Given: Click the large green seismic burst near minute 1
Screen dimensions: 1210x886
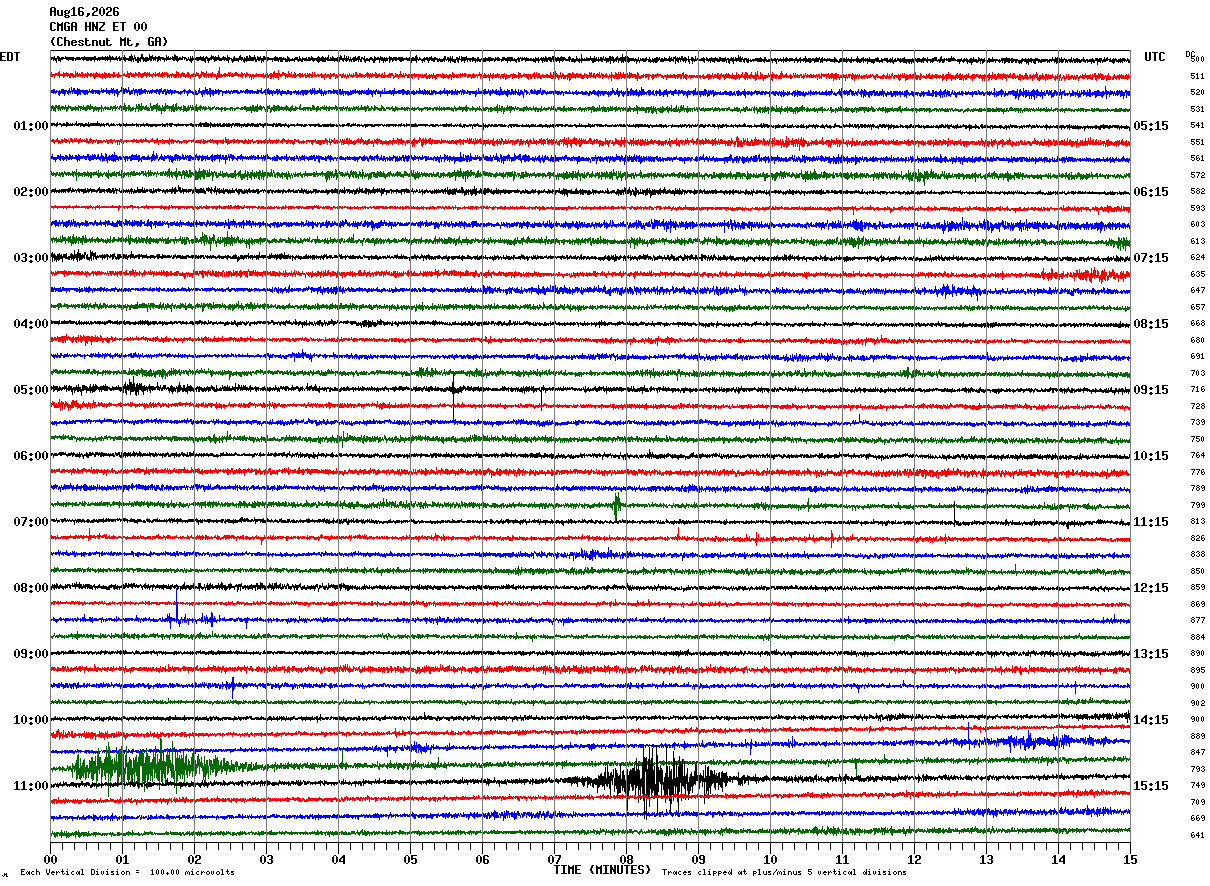Looking at the screenshot, I should pos(152,767).
